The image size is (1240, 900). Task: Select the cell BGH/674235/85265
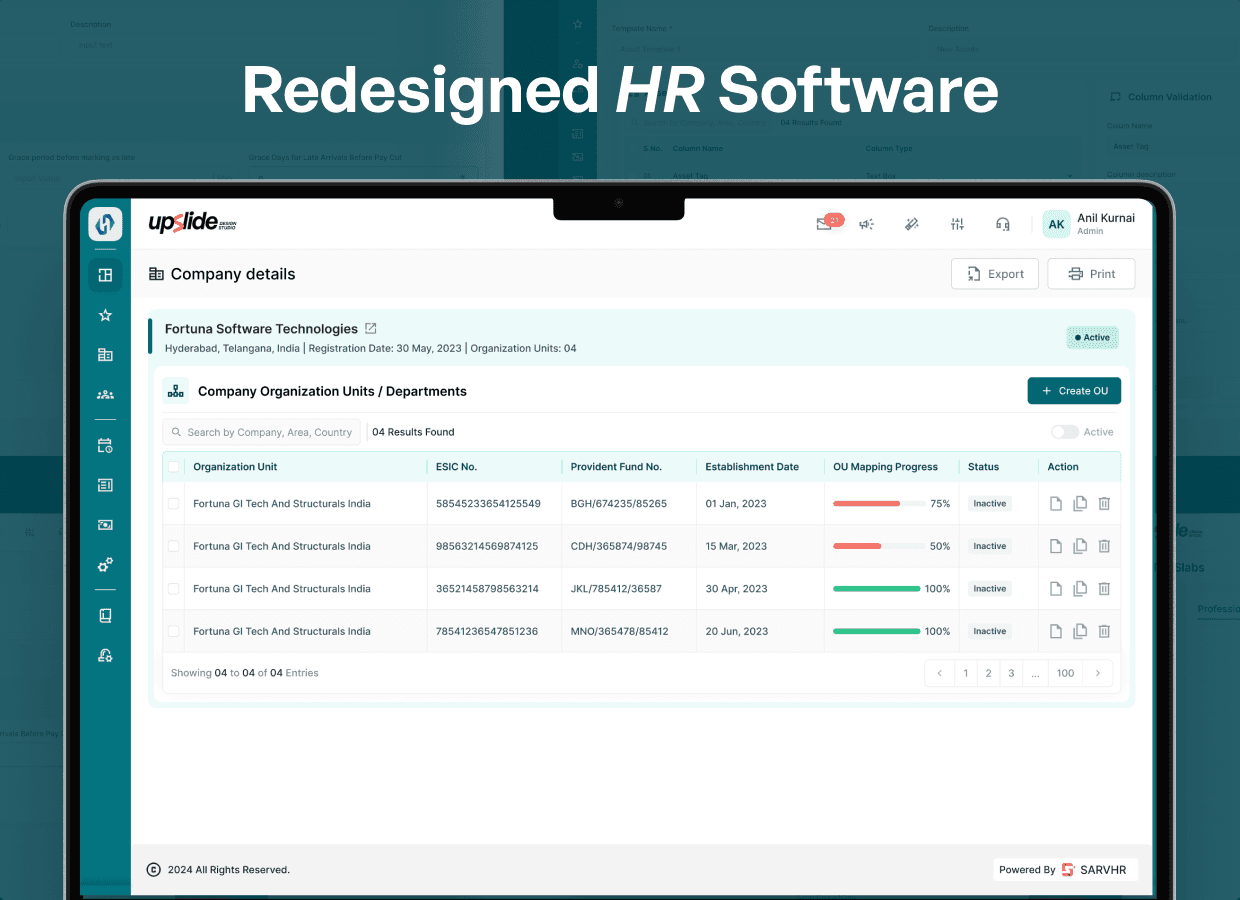point(619,504)
